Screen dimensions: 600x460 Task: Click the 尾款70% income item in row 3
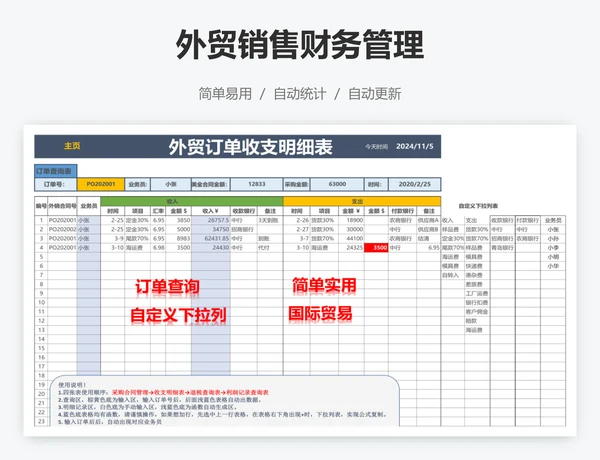[137, 238]
